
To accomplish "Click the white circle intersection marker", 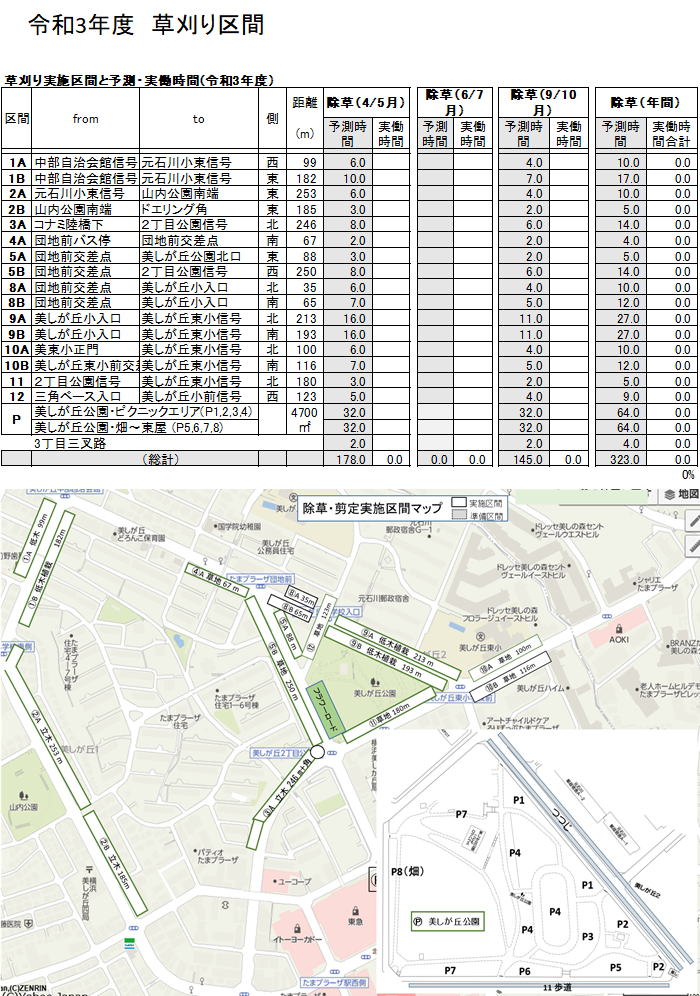I will tap(317, 752).
